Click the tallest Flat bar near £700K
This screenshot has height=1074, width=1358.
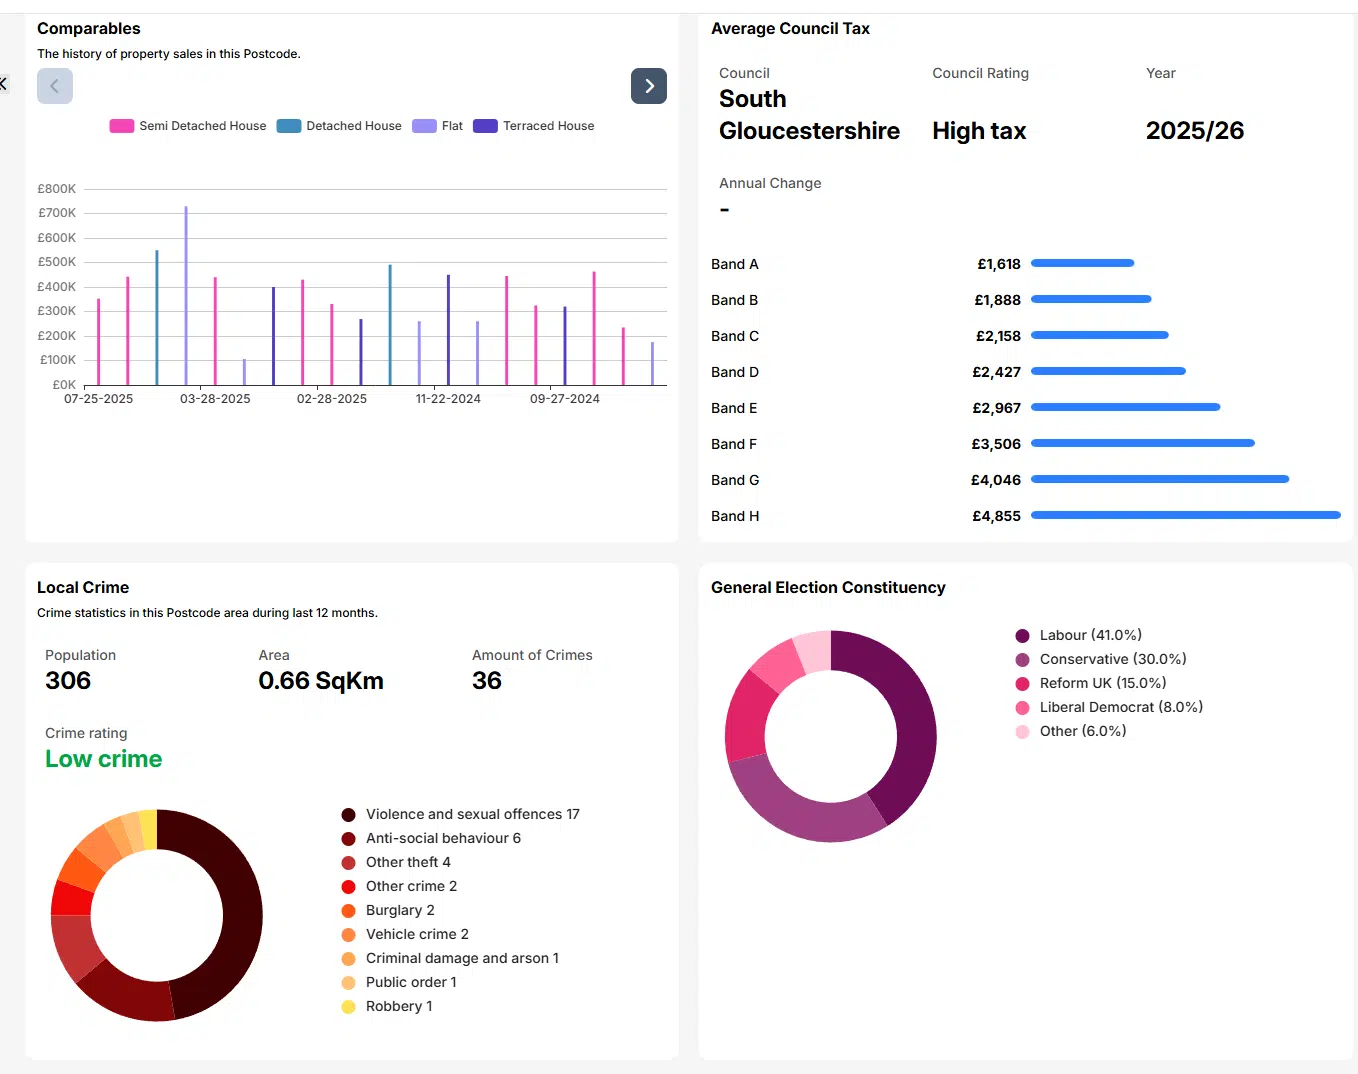pos(186,296)
